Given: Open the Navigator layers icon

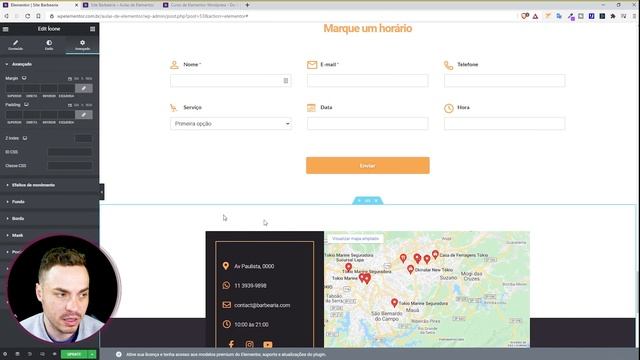Looking at the screenshot, I should pyautogui.click(x=17, y=354).
